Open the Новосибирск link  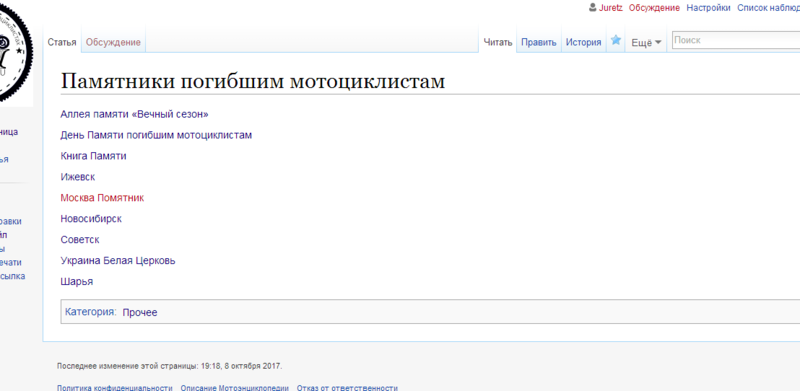point(91,219)
